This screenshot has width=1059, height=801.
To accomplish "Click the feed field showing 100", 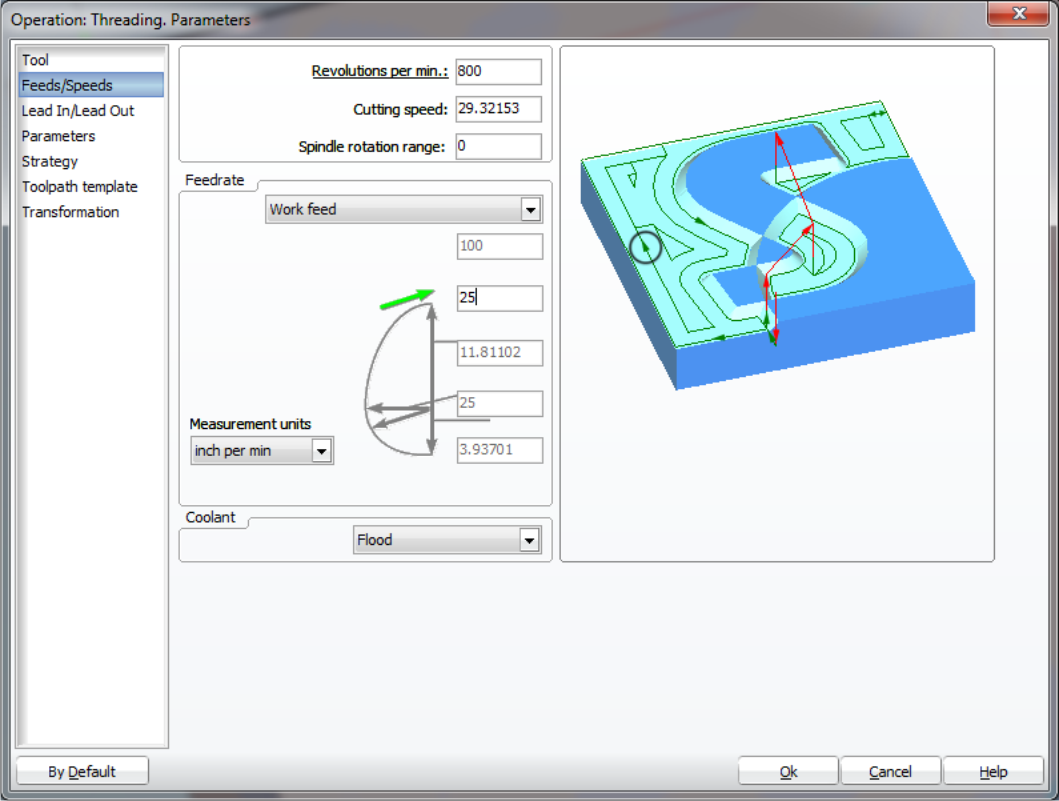I will pyautogui.click(x=500, y=247).
